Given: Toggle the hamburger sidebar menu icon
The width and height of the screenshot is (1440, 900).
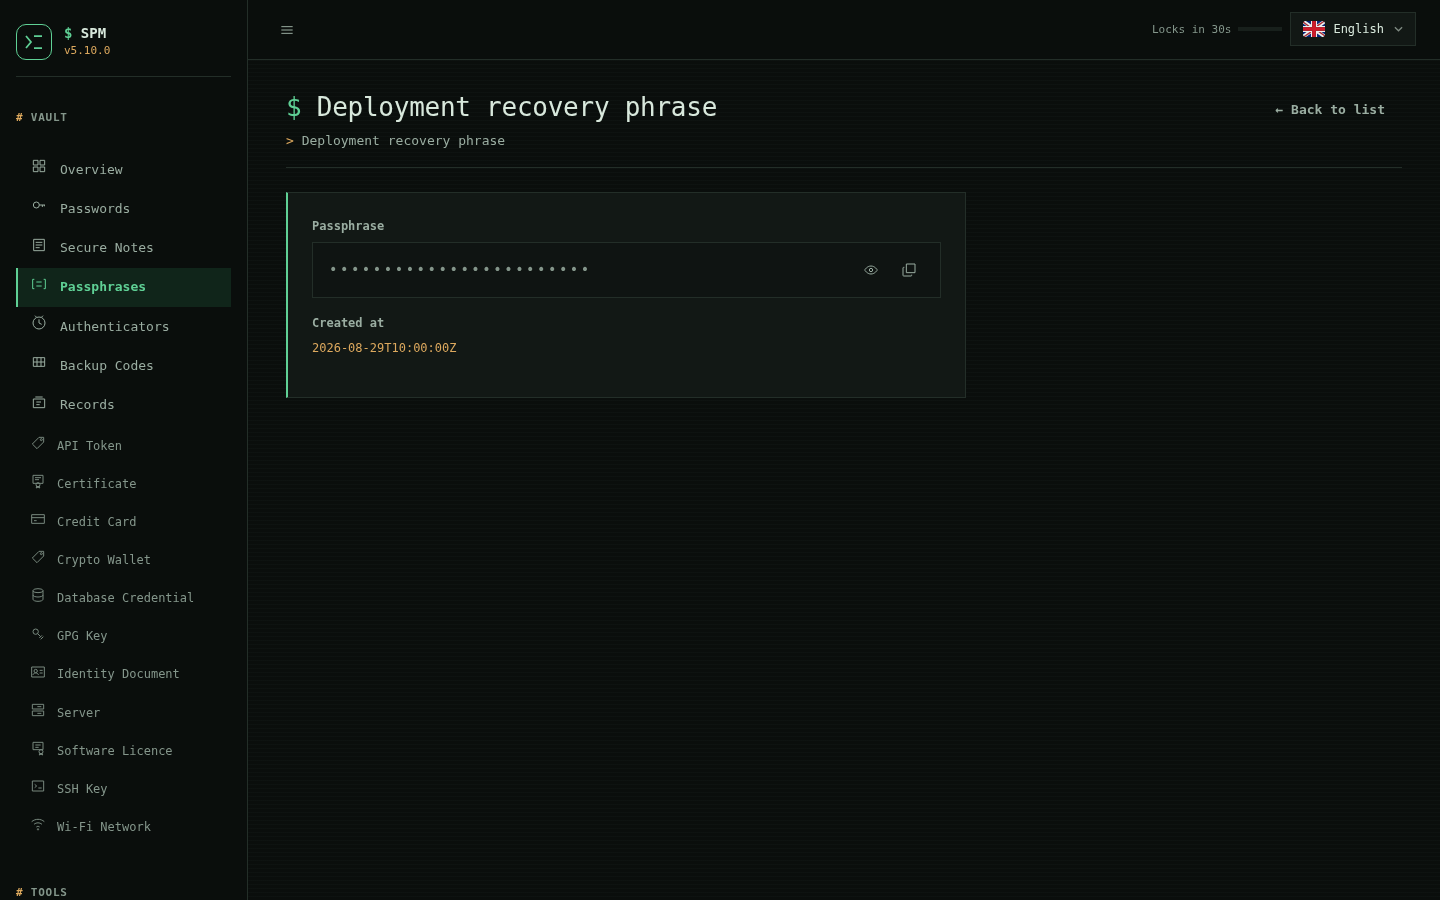Looking at the screenshot, I should click(x=287, y=30).
